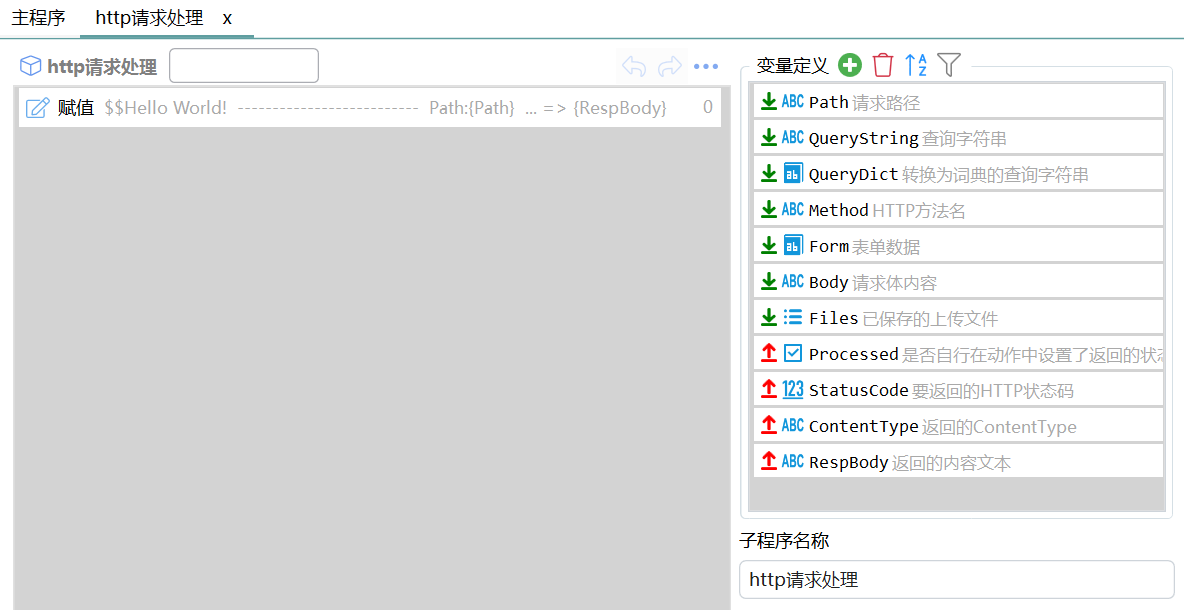1184x610 pixels.
Task: Open the three-dots more options menu
Action: 706,66
